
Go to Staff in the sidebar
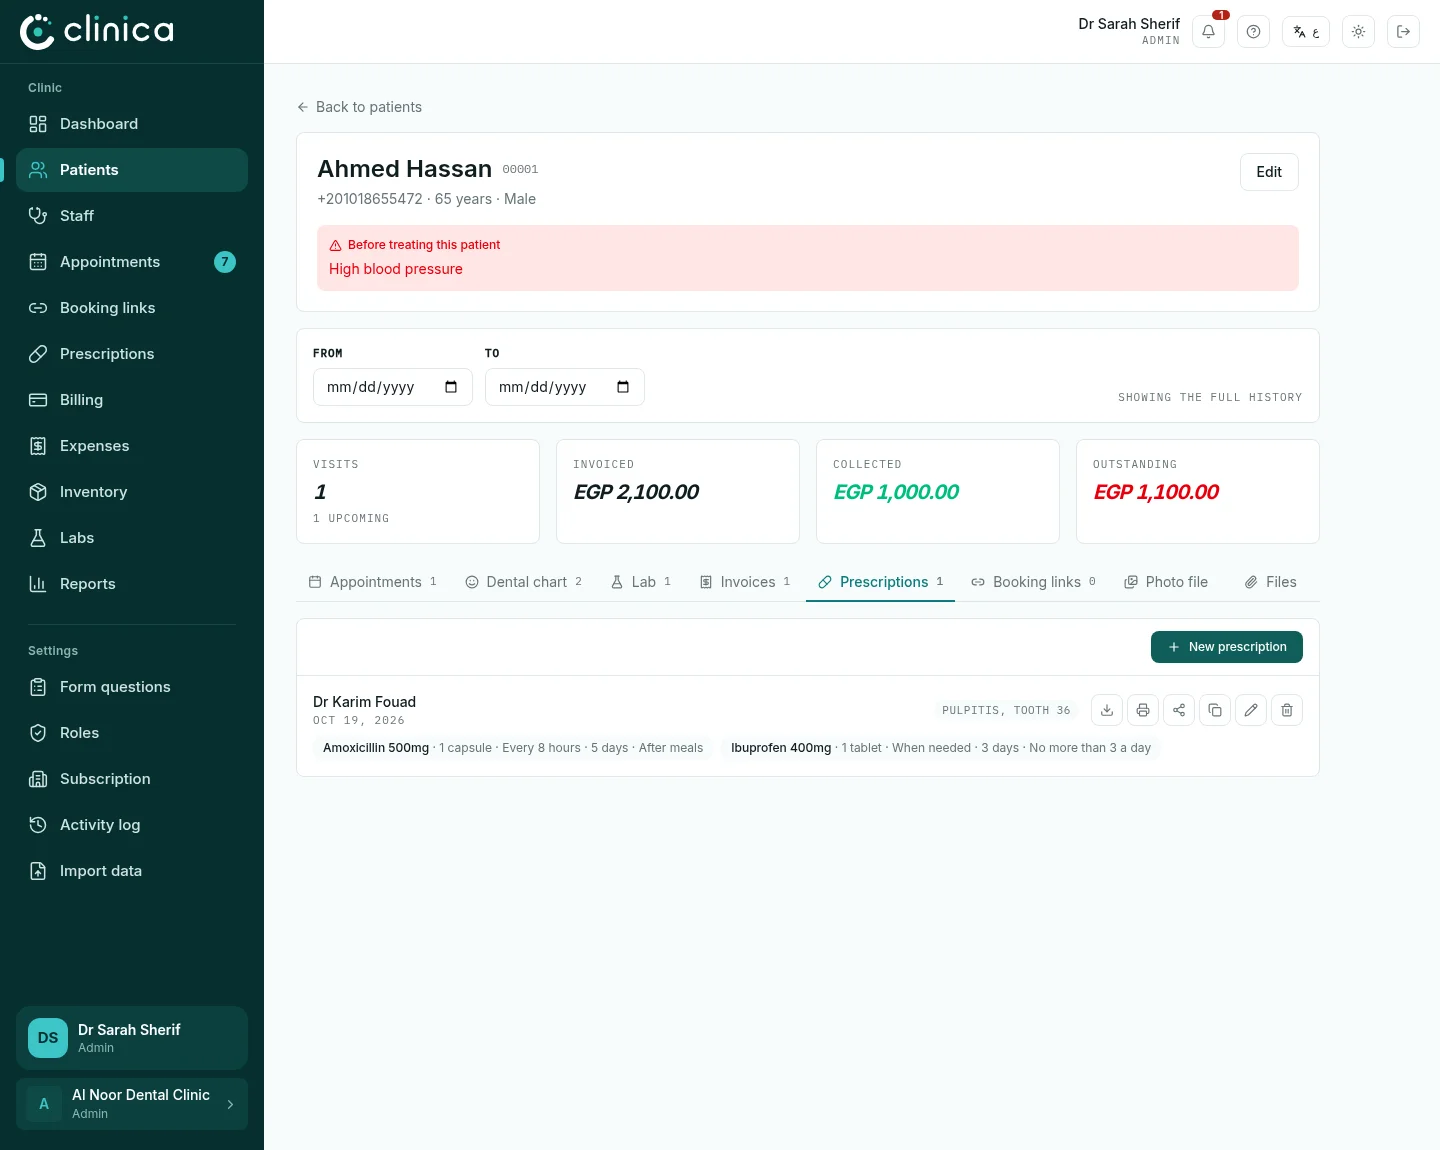[132, 216]
